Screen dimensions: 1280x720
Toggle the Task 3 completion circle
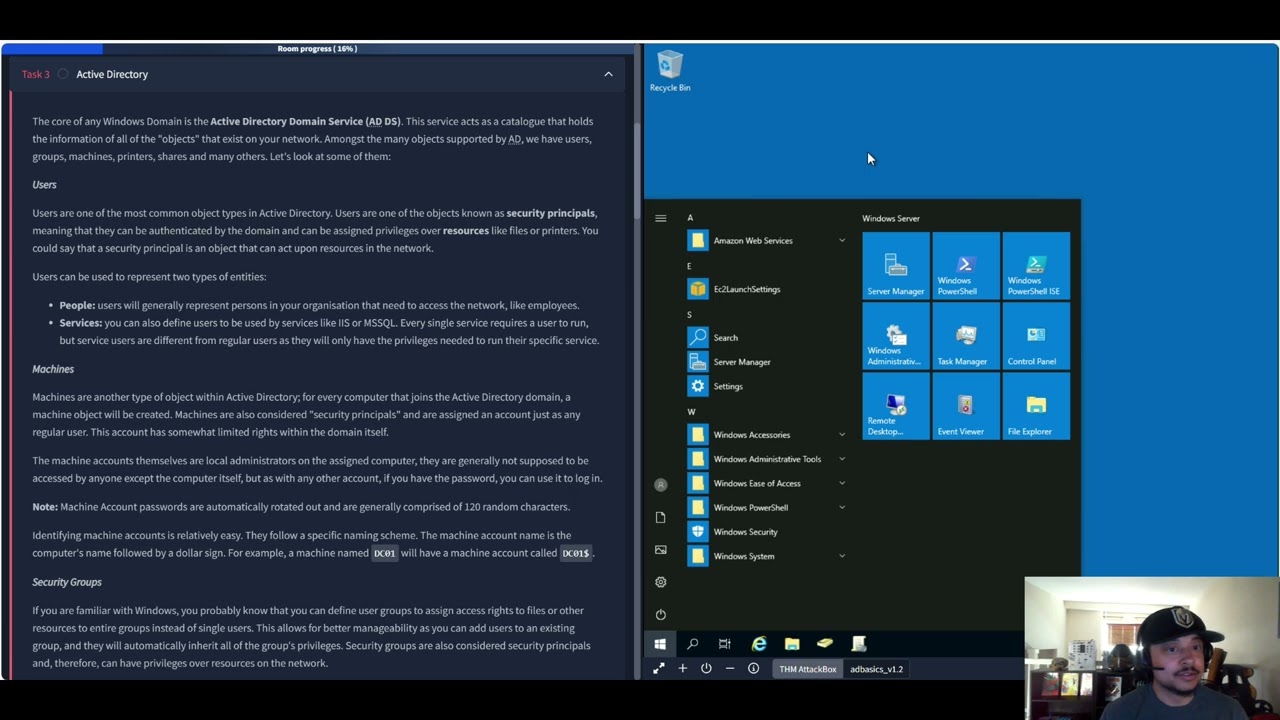coord(63,74)
